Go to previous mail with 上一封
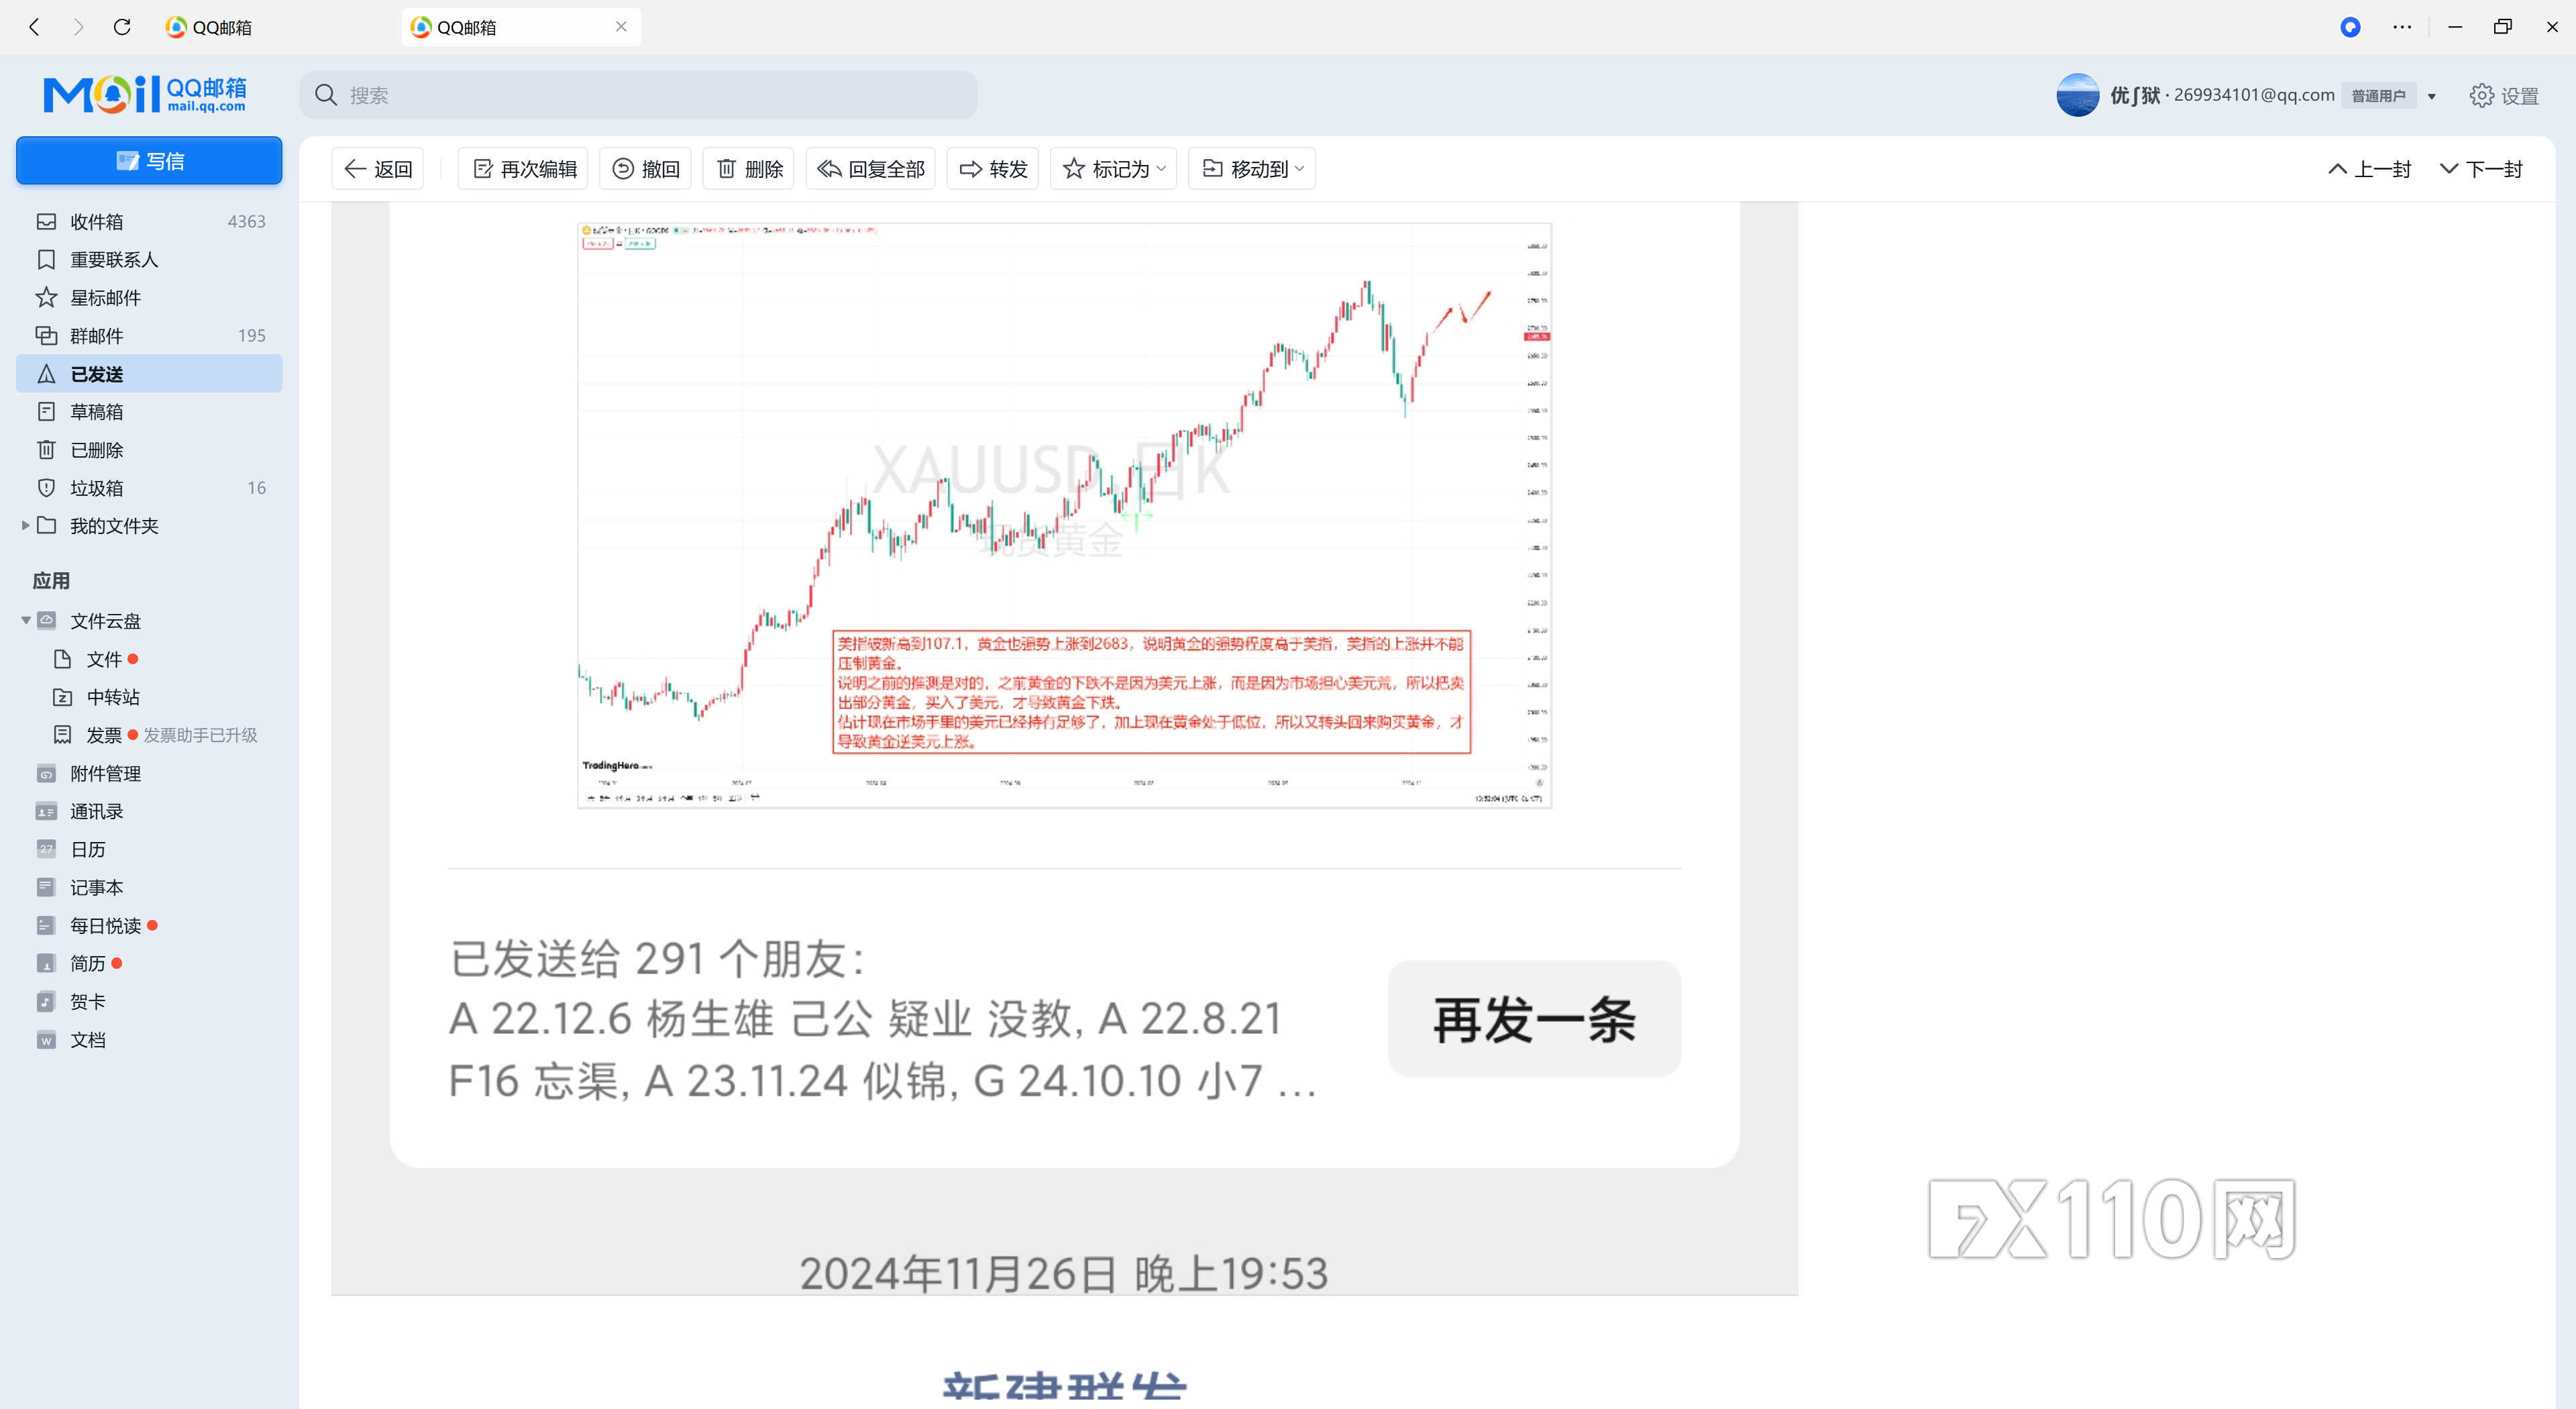Image resolution: width=2576 pixels, height=1409 pixels. click(2369, 169)
